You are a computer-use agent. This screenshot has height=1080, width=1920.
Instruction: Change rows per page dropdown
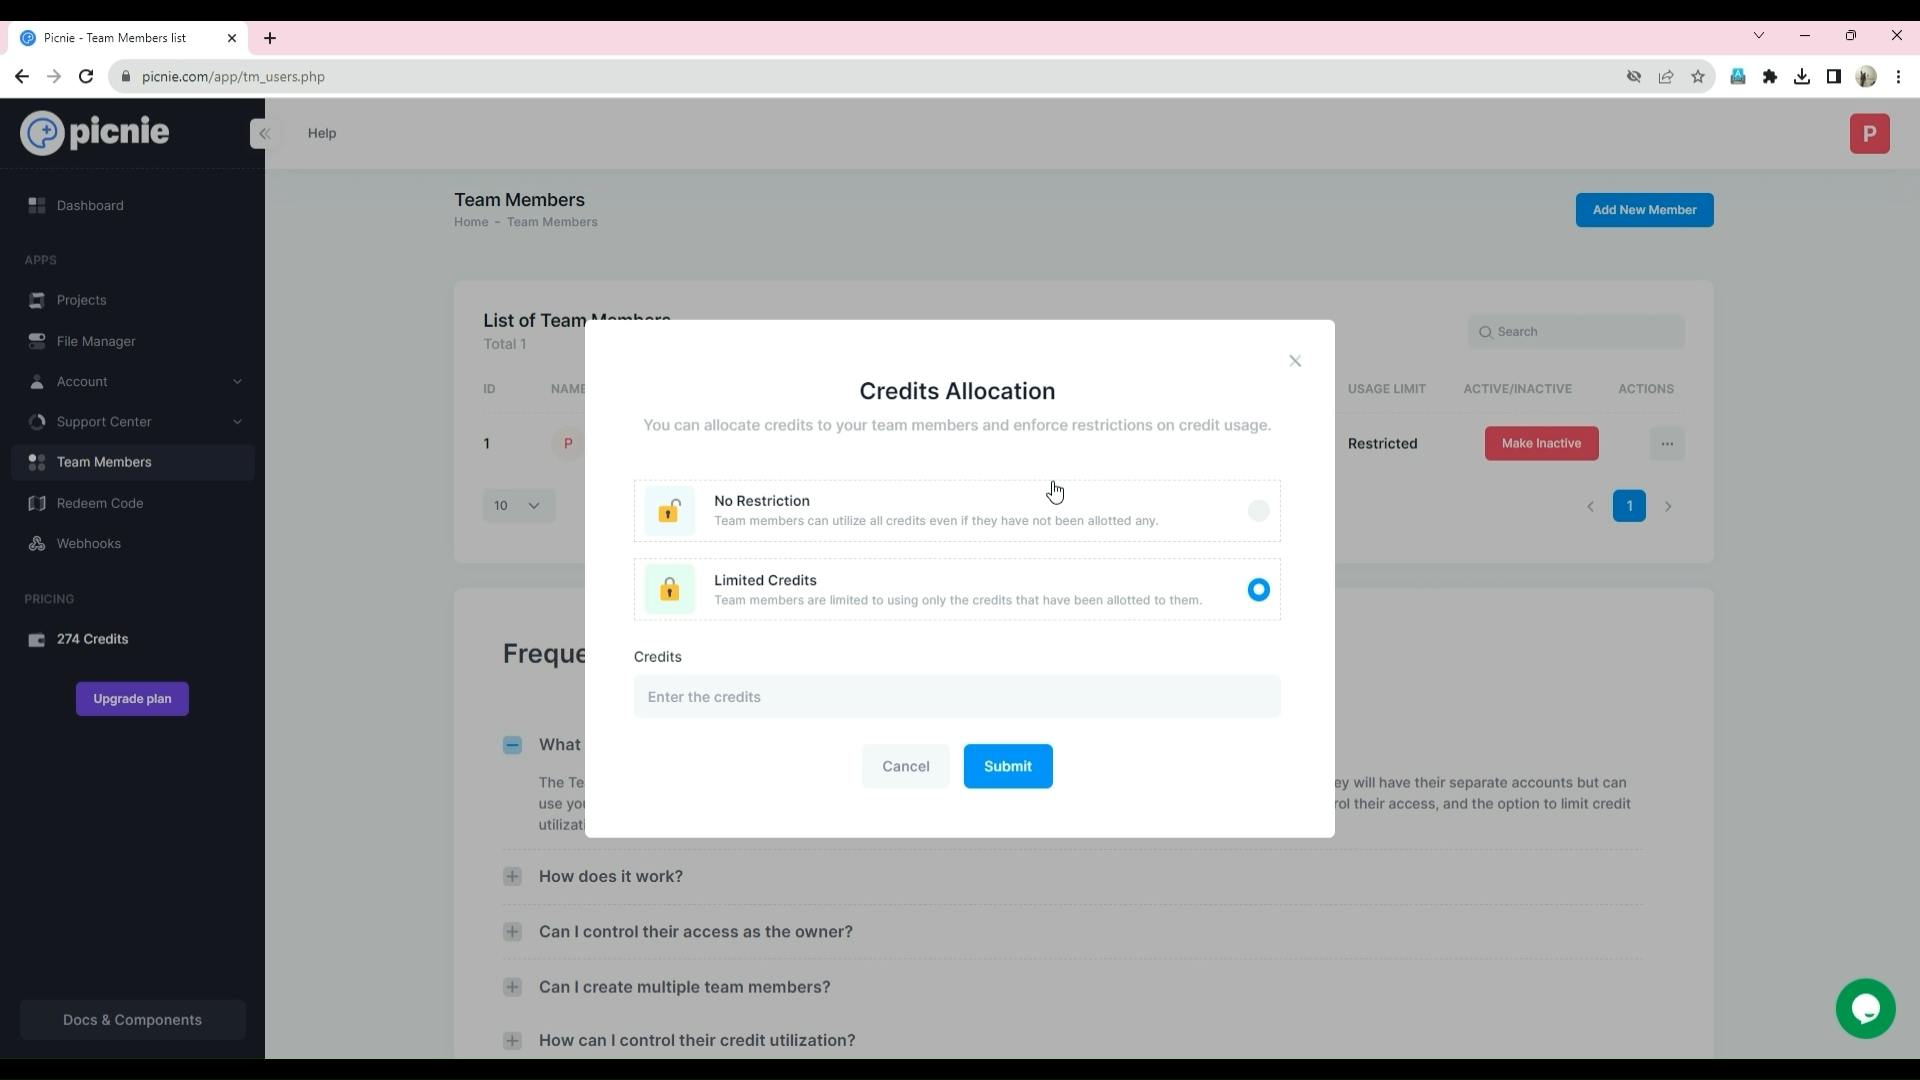pos(516,505)
